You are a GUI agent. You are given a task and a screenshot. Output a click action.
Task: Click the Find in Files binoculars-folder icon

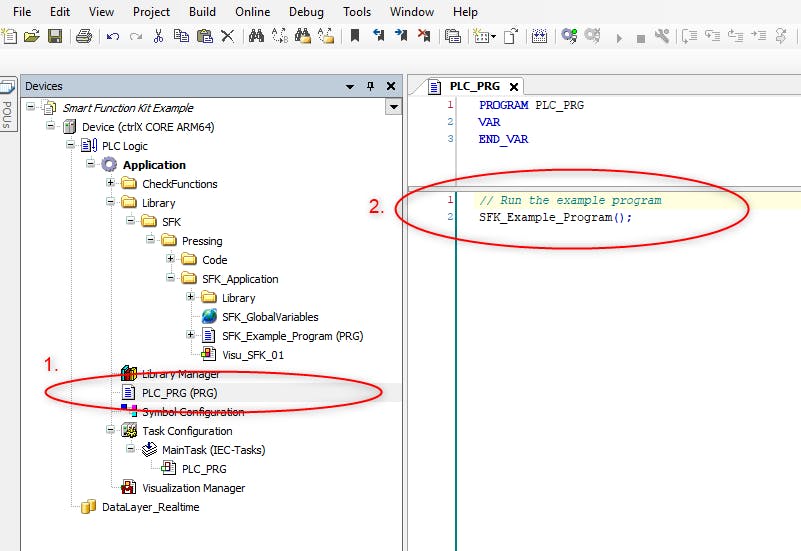coord(302,36)
